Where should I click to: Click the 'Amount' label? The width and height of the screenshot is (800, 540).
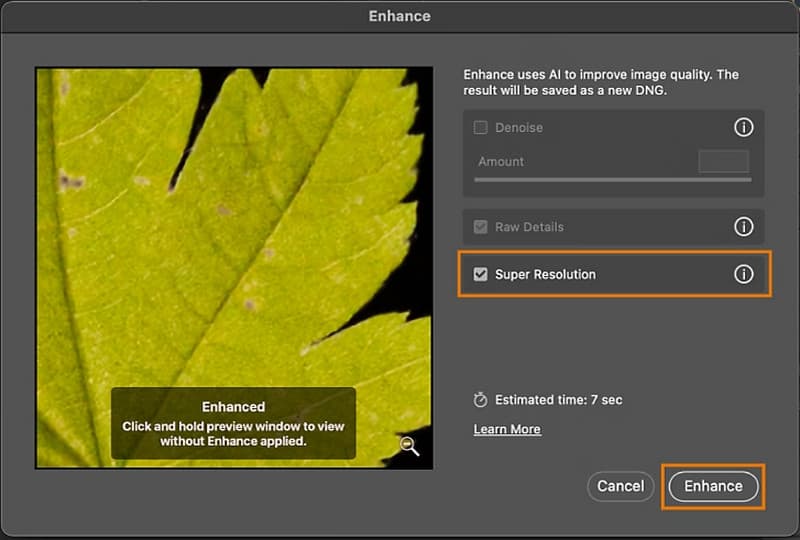tap(501, 161)
